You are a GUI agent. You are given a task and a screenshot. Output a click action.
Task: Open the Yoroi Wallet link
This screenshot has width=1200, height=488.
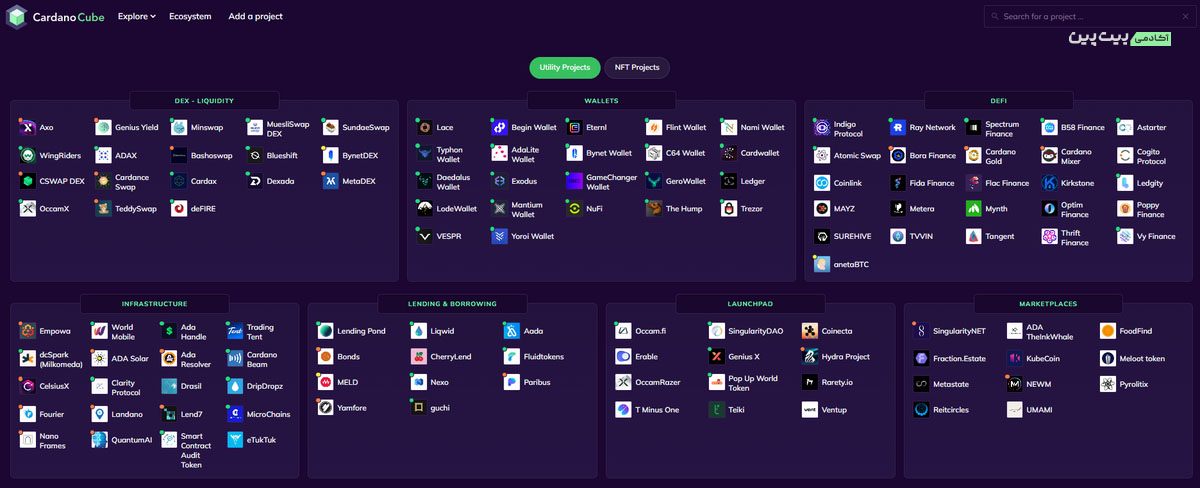[532, 236]
